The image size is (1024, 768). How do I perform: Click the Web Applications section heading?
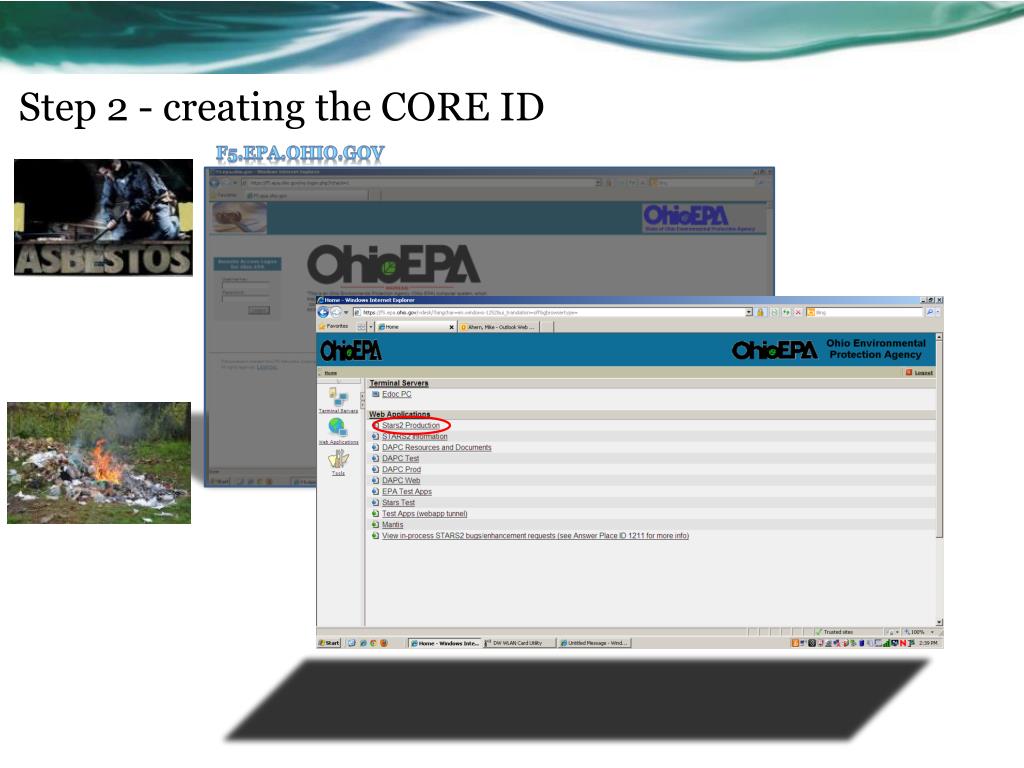(400, 414)
